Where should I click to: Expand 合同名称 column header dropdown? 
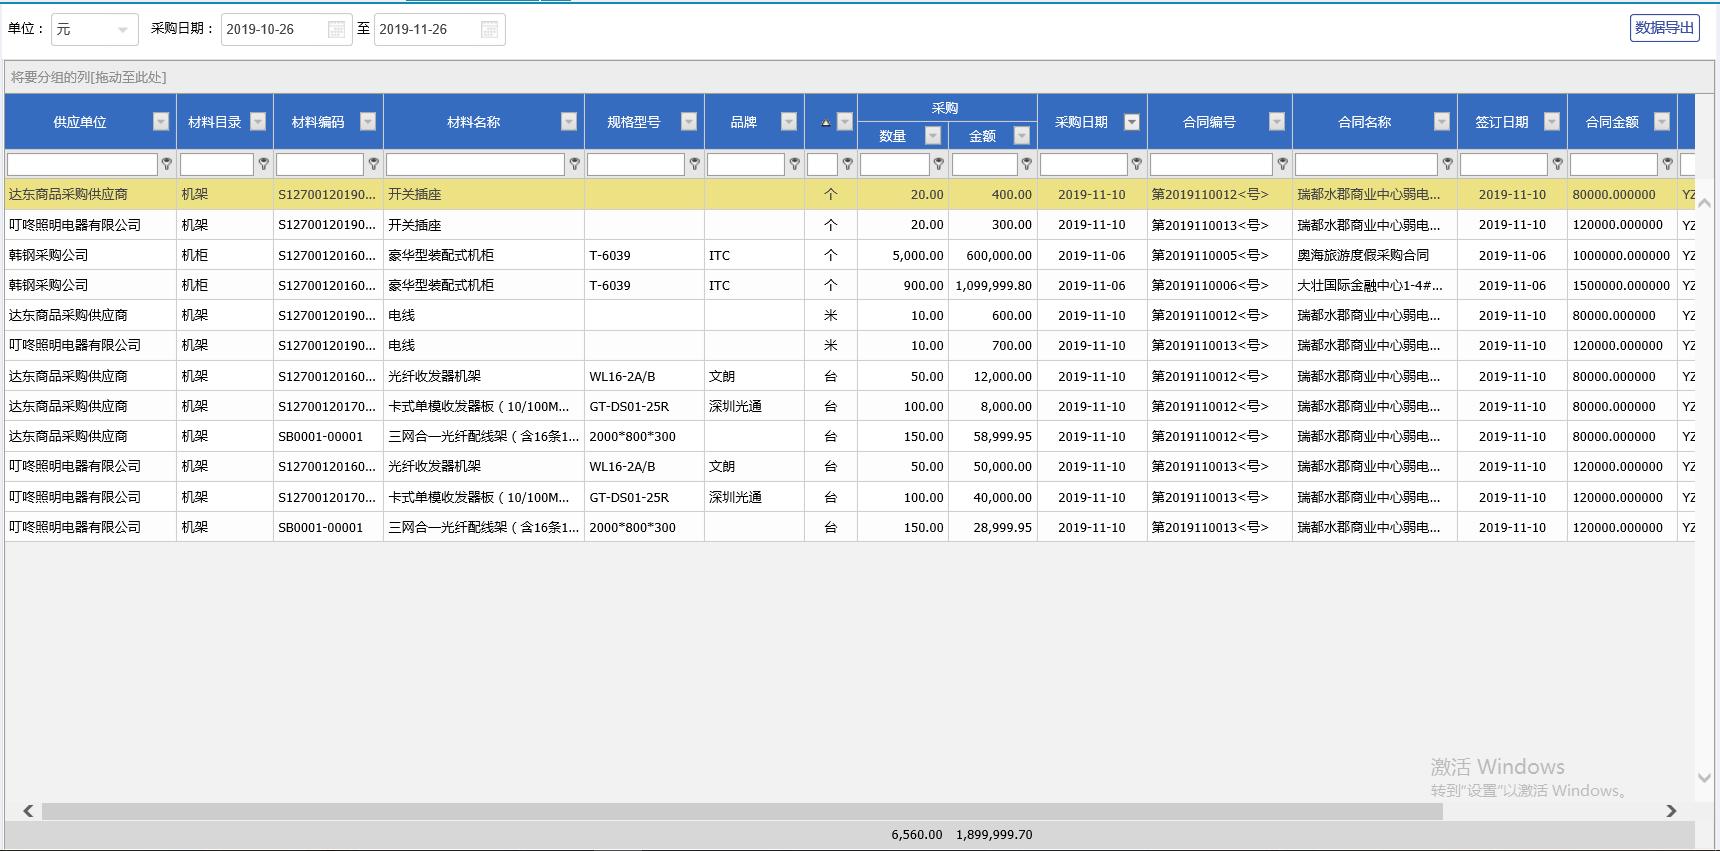(x=1442, y=122)
